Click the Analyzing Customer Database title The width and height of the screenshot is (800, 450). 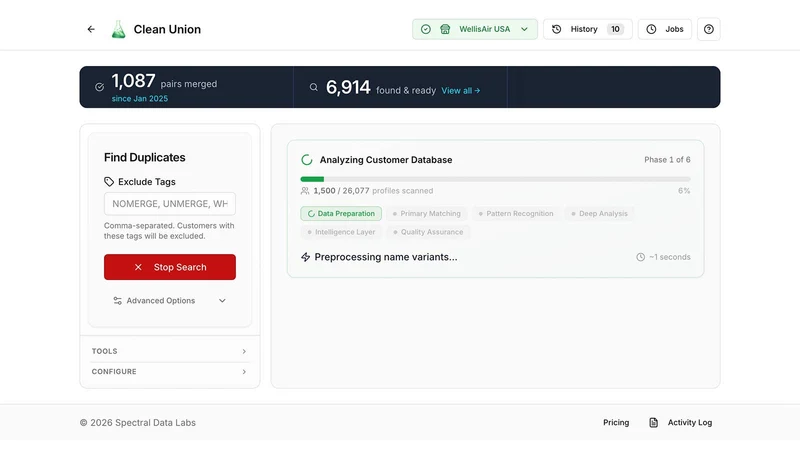click(x=386, y=160)
